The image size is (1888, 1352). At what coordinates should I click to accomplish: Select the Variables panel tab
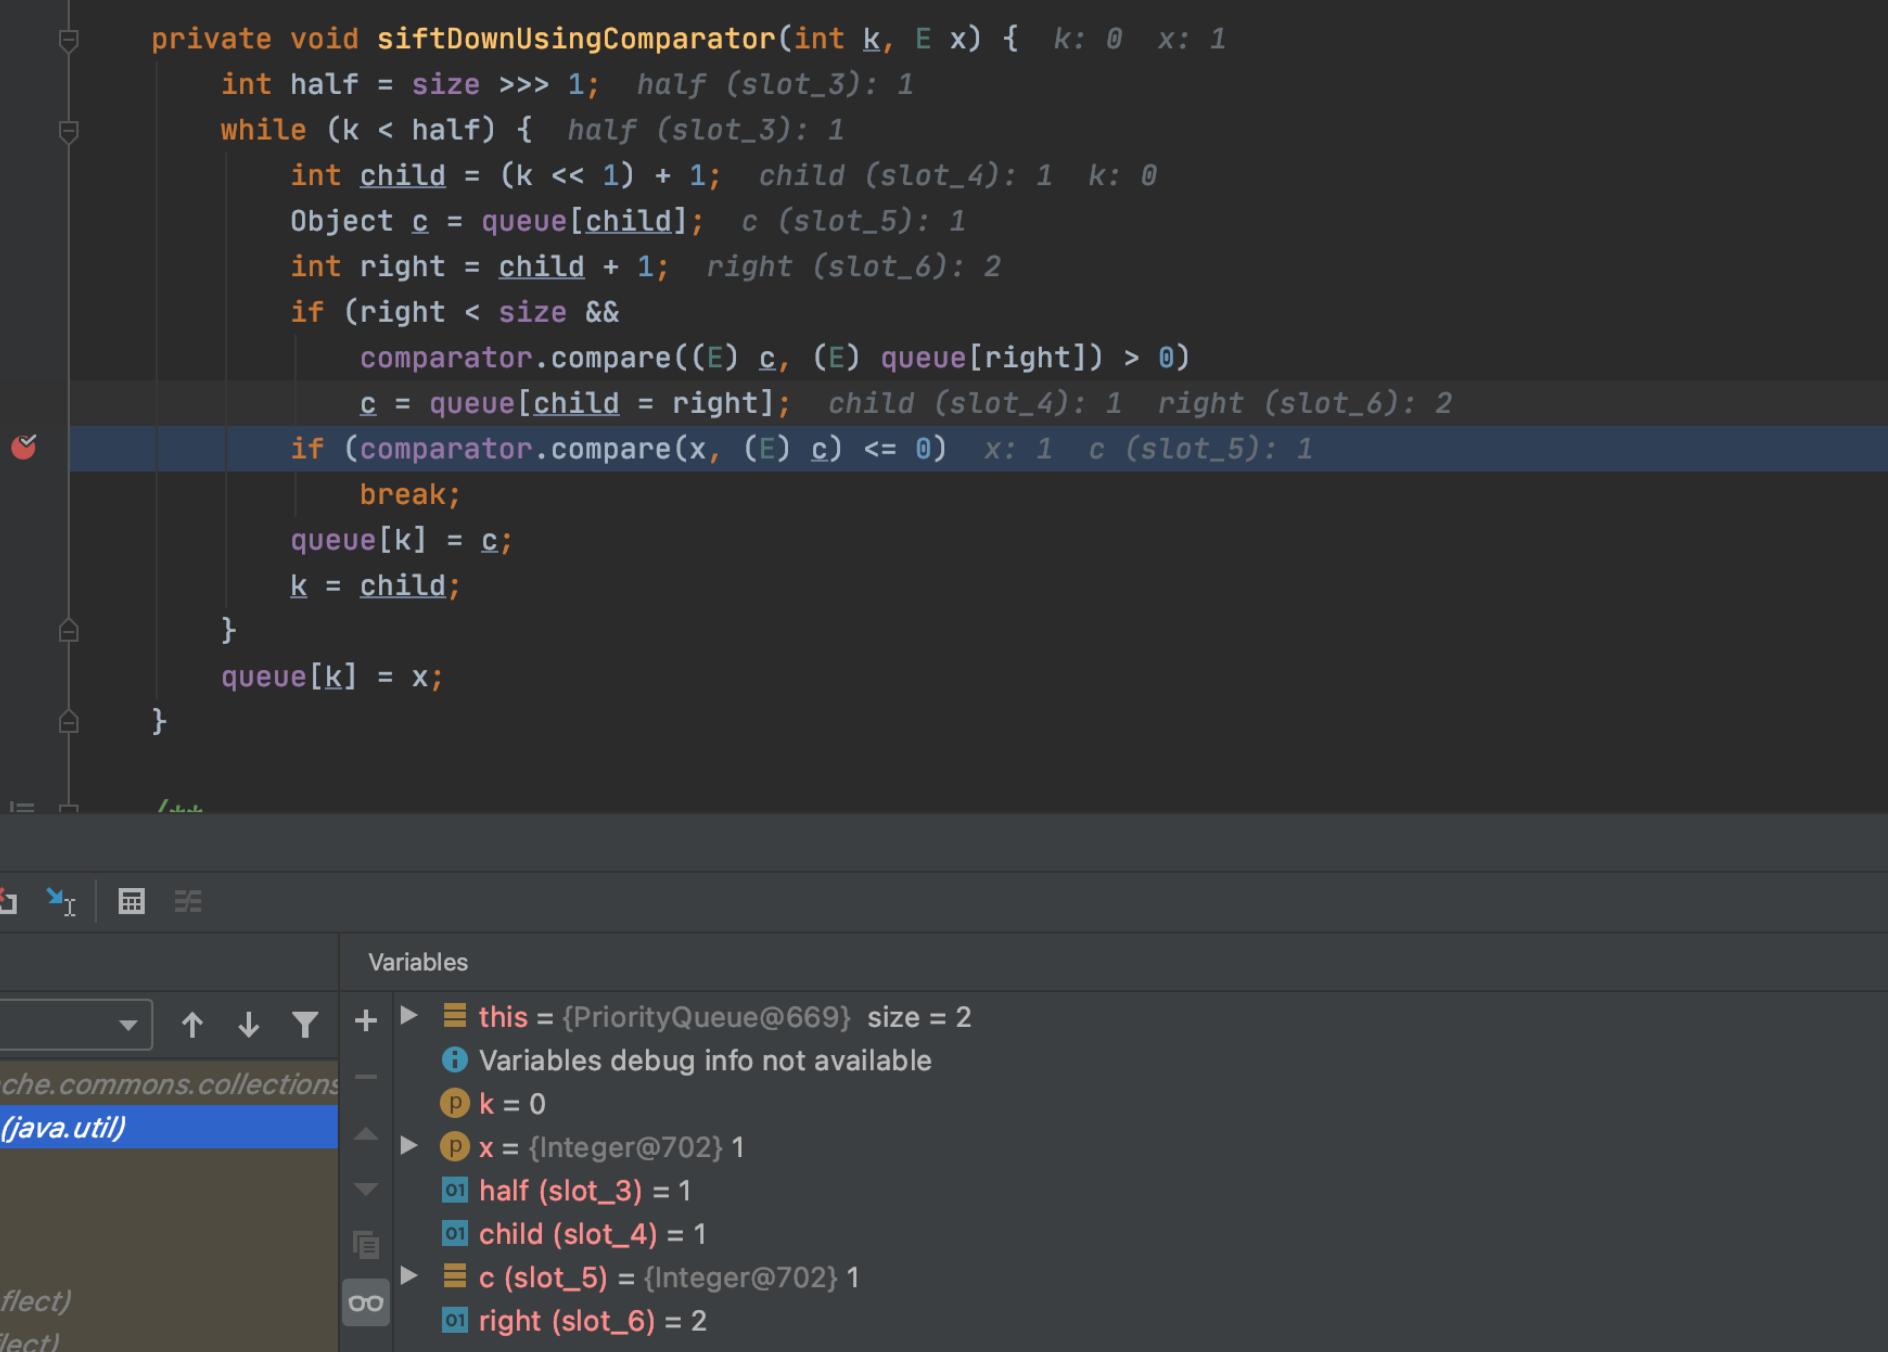point(418,962)
